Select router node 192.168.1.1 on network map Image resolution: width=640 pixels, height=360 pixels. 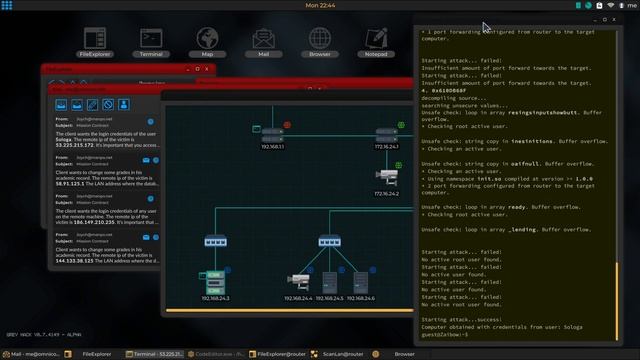tap(272, 135)
